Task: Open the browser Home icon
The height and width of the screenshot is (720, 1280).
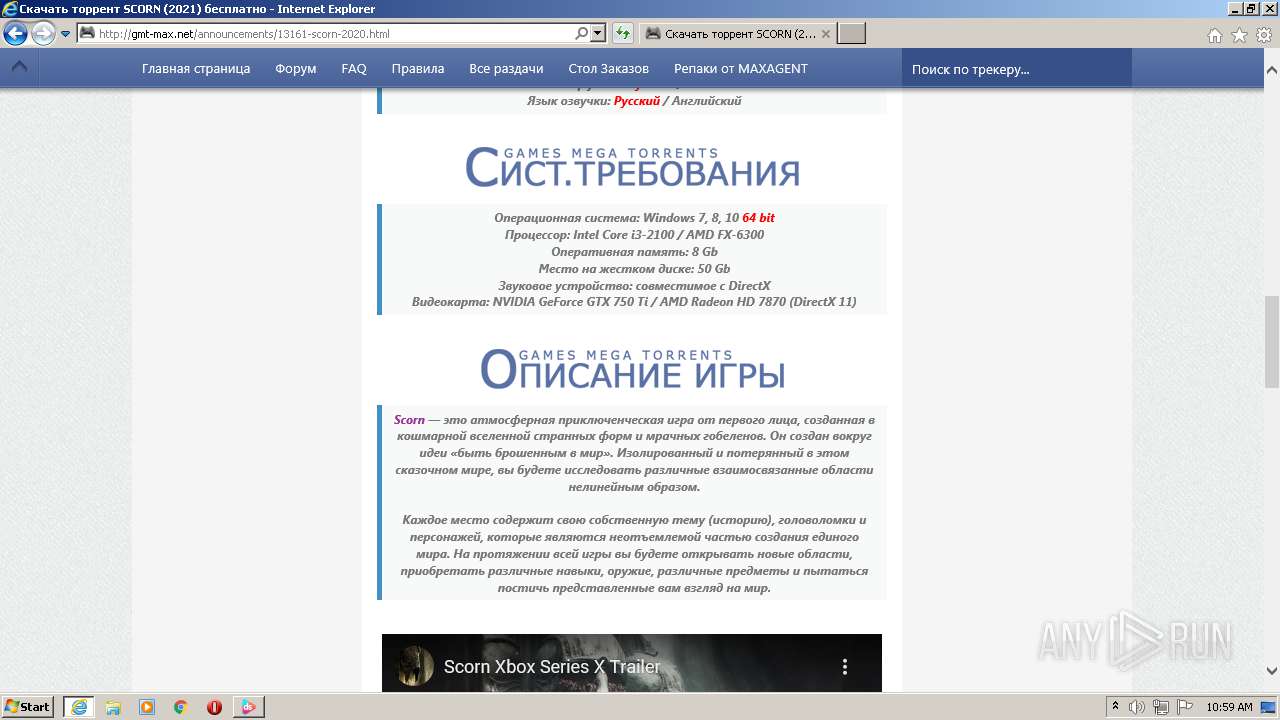Action: click(x=1214, y=35)
